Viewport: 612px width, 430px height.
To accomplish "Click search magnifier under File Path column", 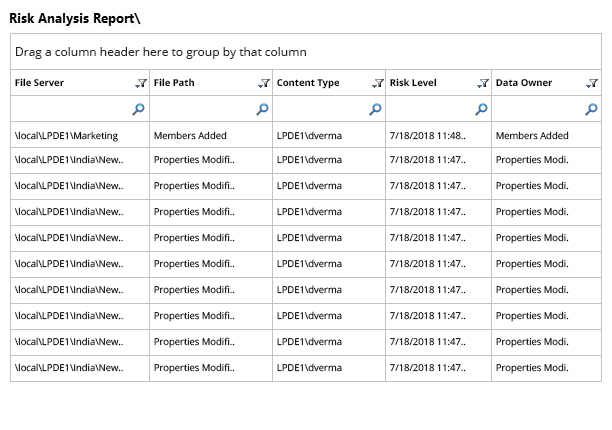I will [x=262, y=109].
